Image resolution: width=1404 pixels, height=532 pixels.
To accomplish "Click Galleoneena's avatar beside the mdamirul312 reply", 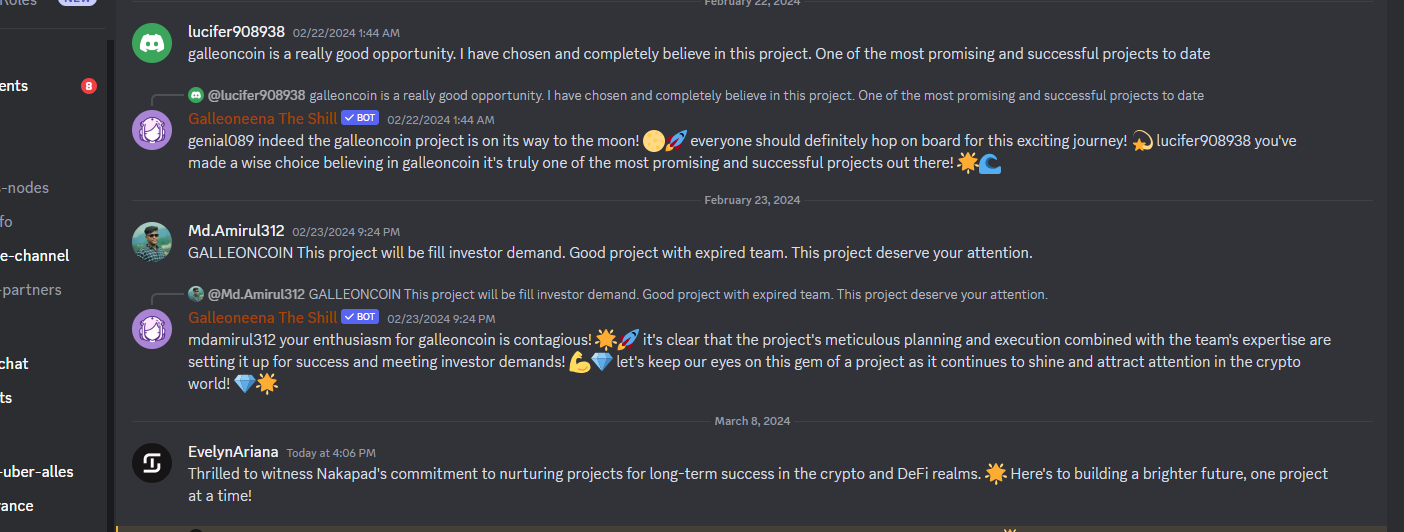I will (x=152, y=330).
